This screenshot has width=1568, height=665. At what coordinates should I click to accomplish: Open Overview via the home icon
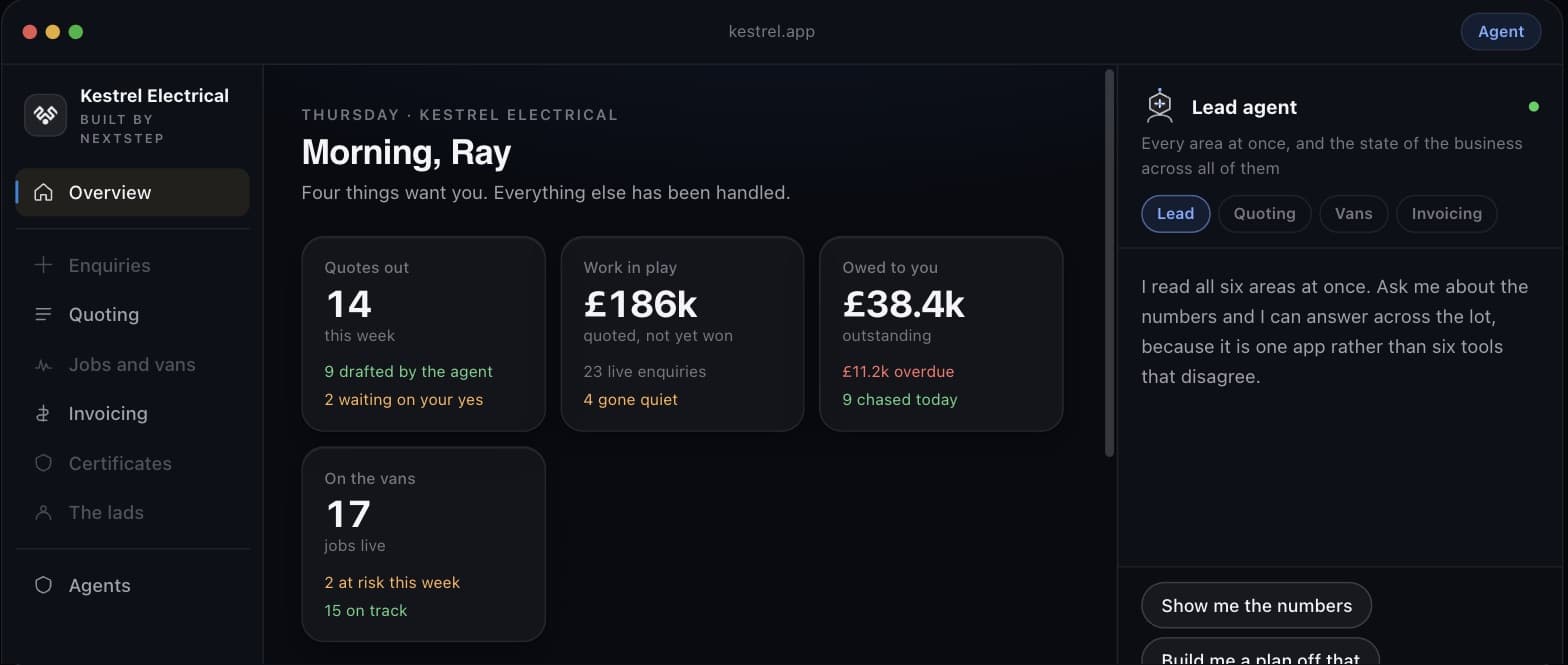(43, 192)
